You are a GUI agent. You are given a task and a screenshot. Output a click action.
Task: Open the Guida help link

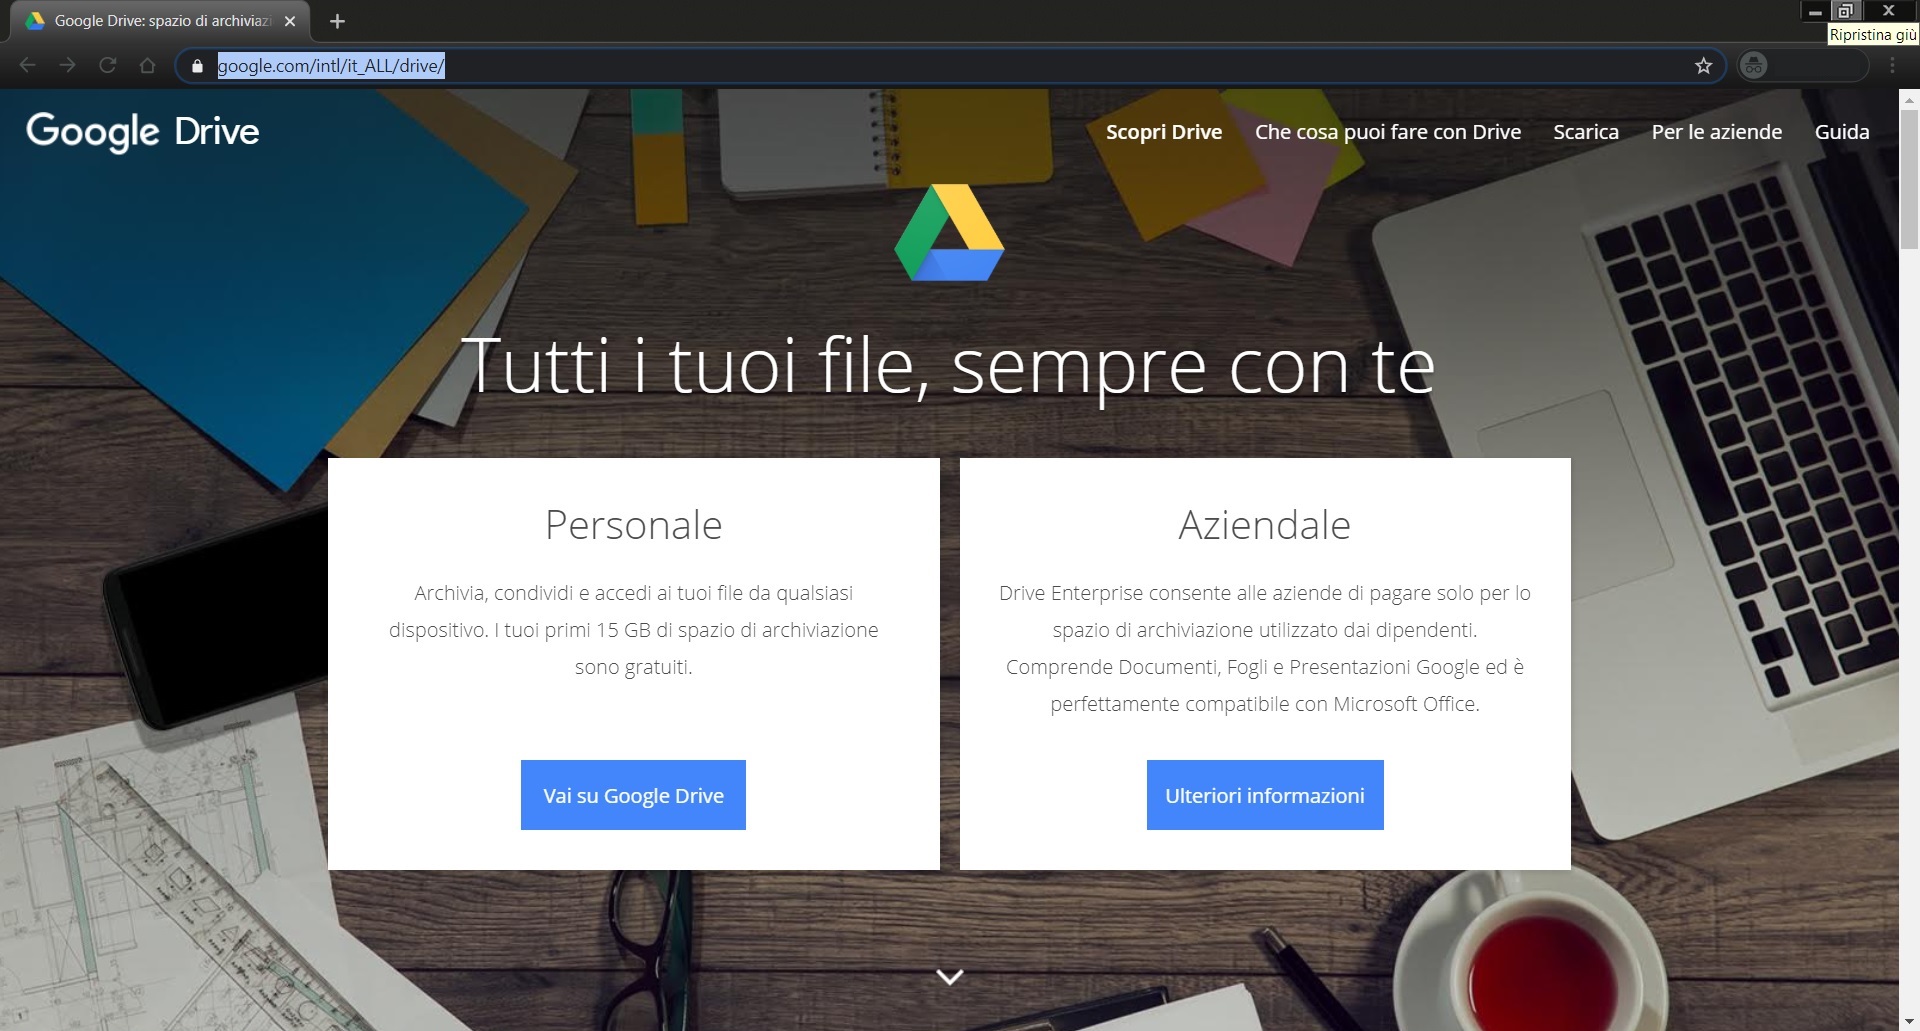tap(1842, 132)
